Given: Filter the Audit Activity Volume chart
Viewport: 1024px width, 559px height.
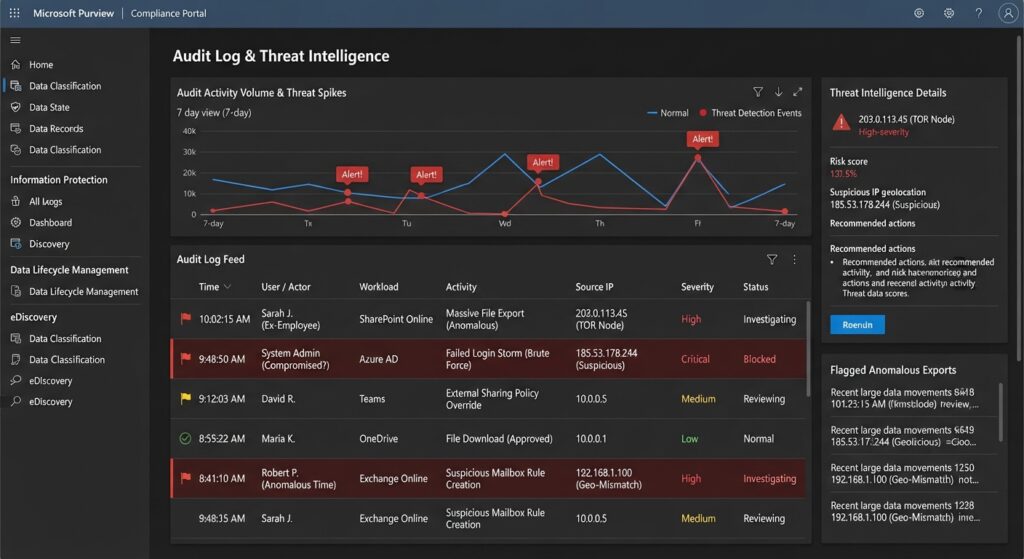Looking at the screenshot, I should pos(758,92).
